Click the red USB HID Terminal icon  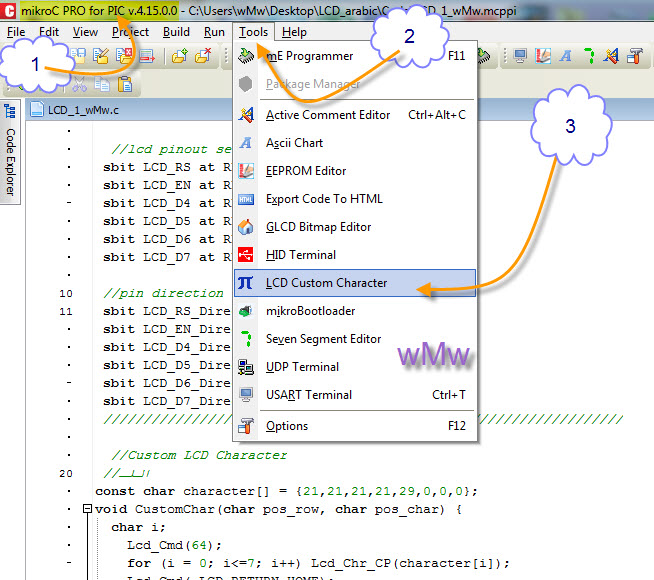click(x=246, y=254)
